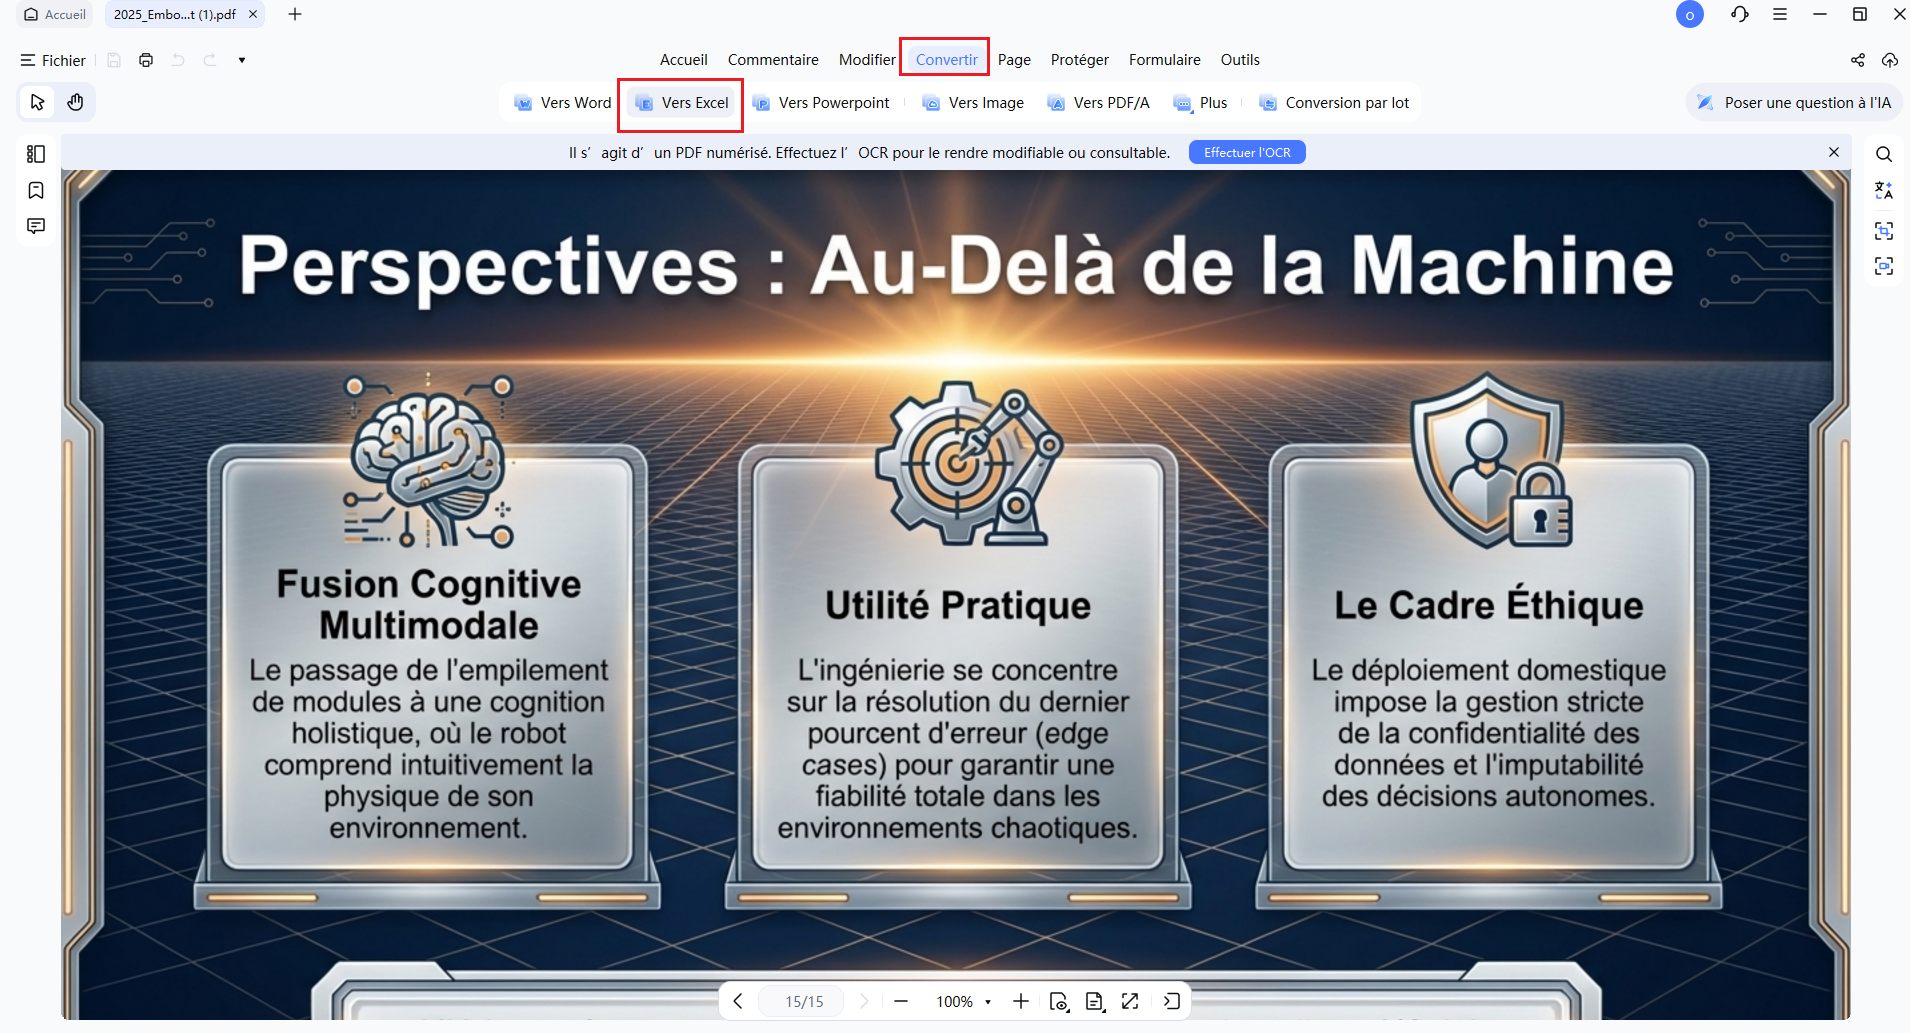
Task: Go to the previous page arrow
Action: coord(738,1001)
